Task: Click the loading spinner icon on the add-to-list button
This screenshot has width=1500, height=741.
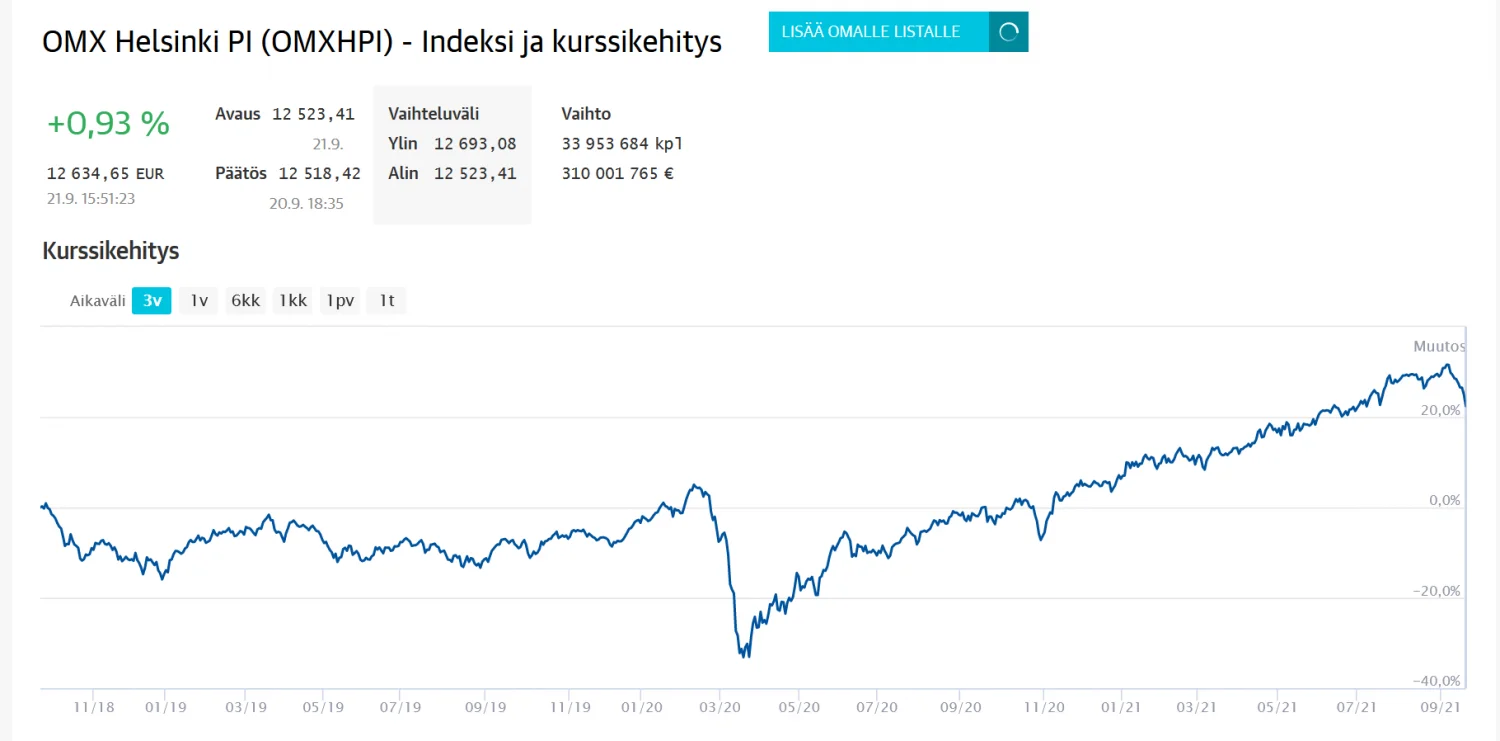Action: pos(1008,32)
